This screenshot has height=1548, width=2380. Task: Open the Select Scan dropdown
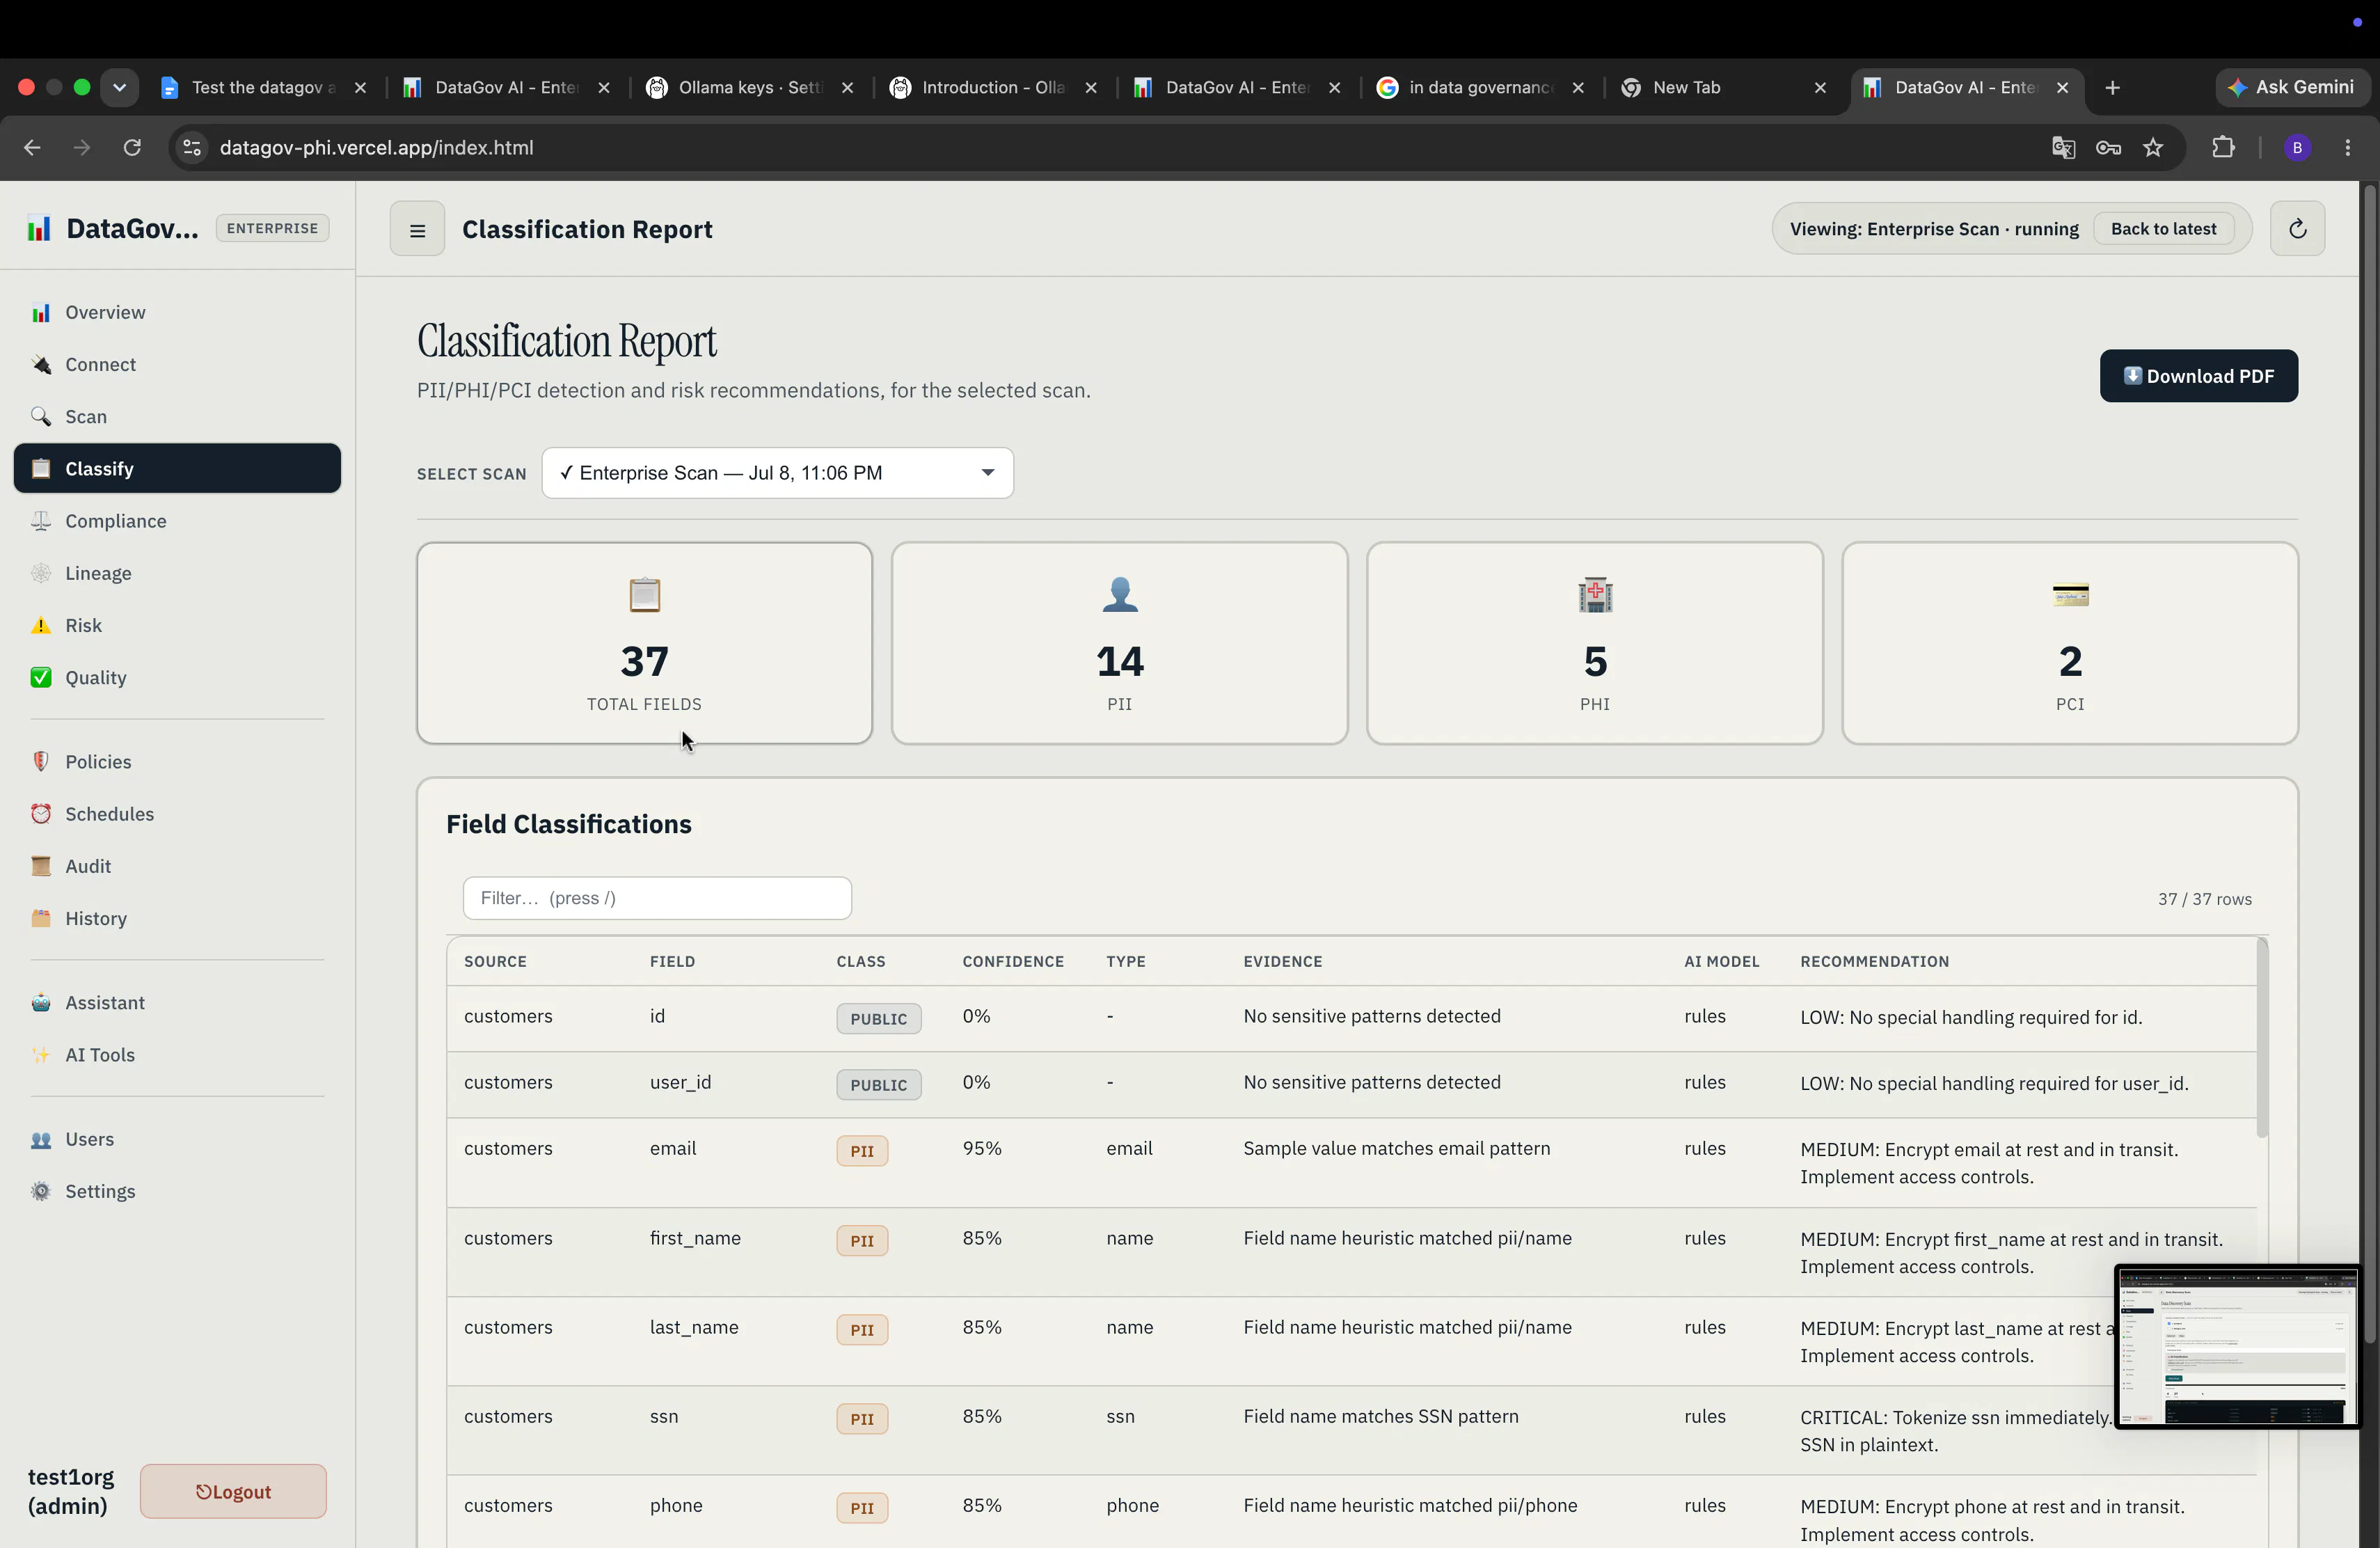777,473
